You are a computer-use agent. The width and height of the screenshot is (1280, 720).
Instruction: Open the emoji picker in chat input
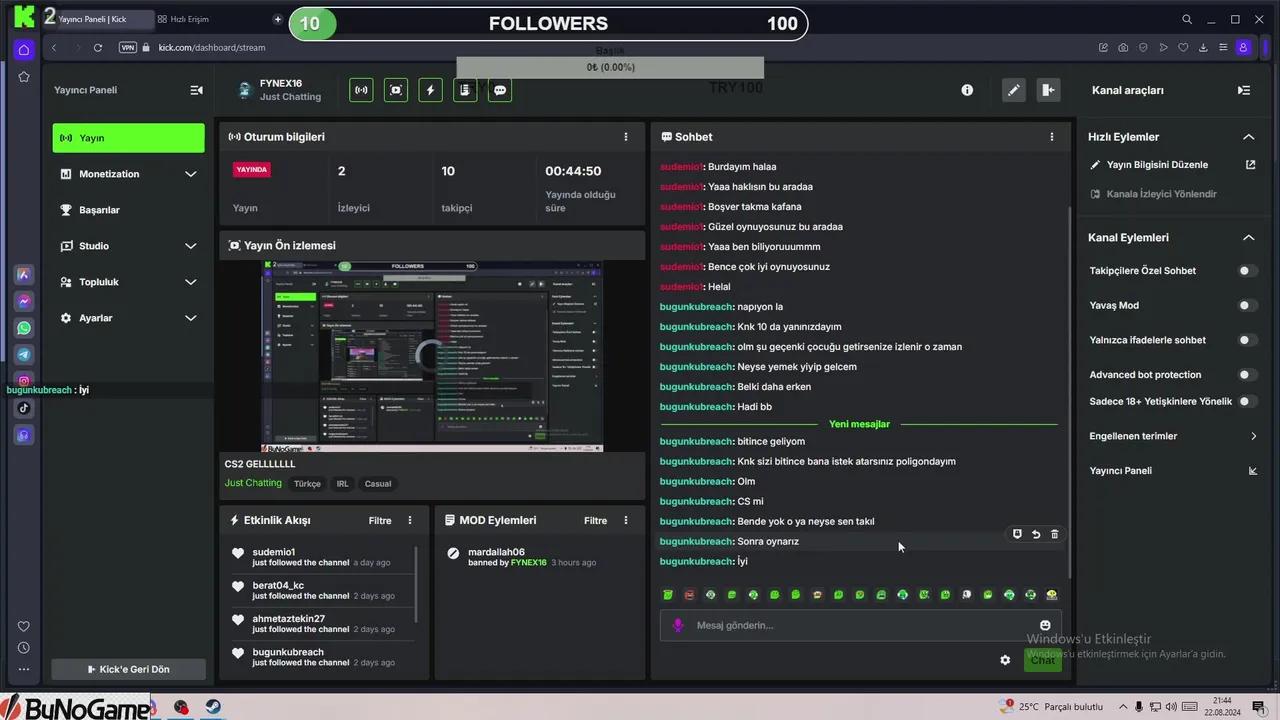1045,625
